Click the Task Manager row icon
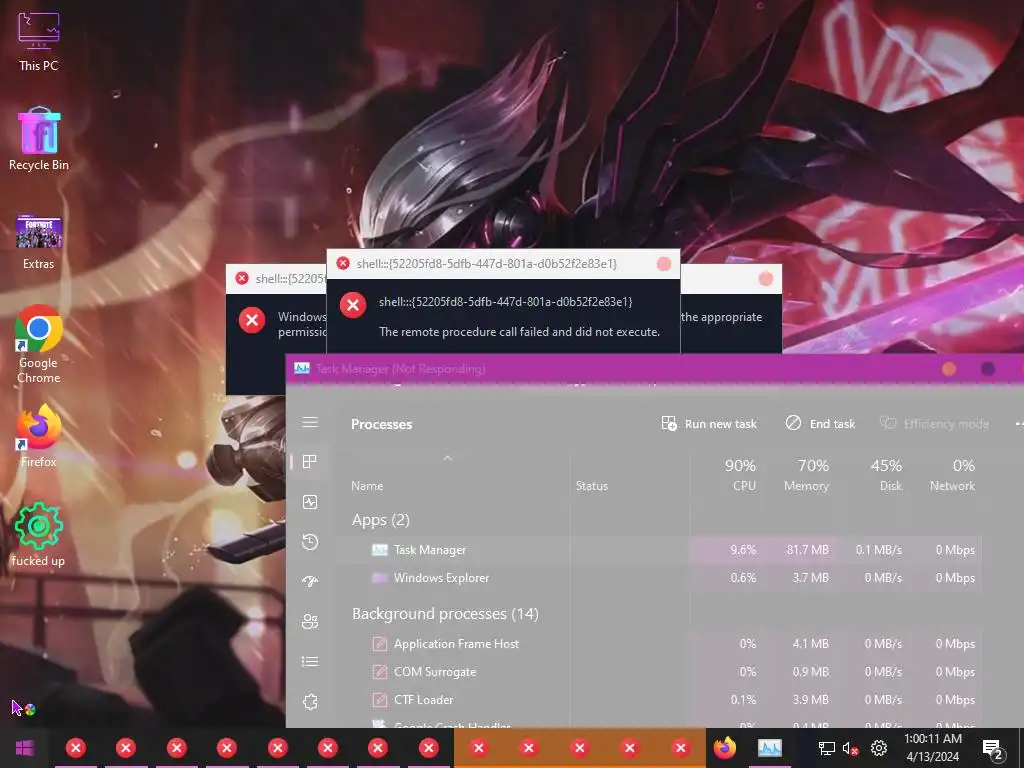Image resolution: width=1024 pixels, height=768 pixels. point(379,550)
